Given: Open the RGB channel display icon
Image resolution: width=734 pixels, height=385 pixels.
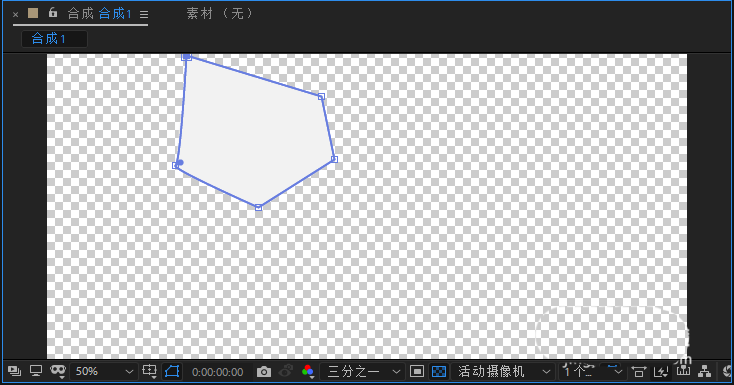Looking at the screenshot, I should pyautogui.click(x=308, y=372).
